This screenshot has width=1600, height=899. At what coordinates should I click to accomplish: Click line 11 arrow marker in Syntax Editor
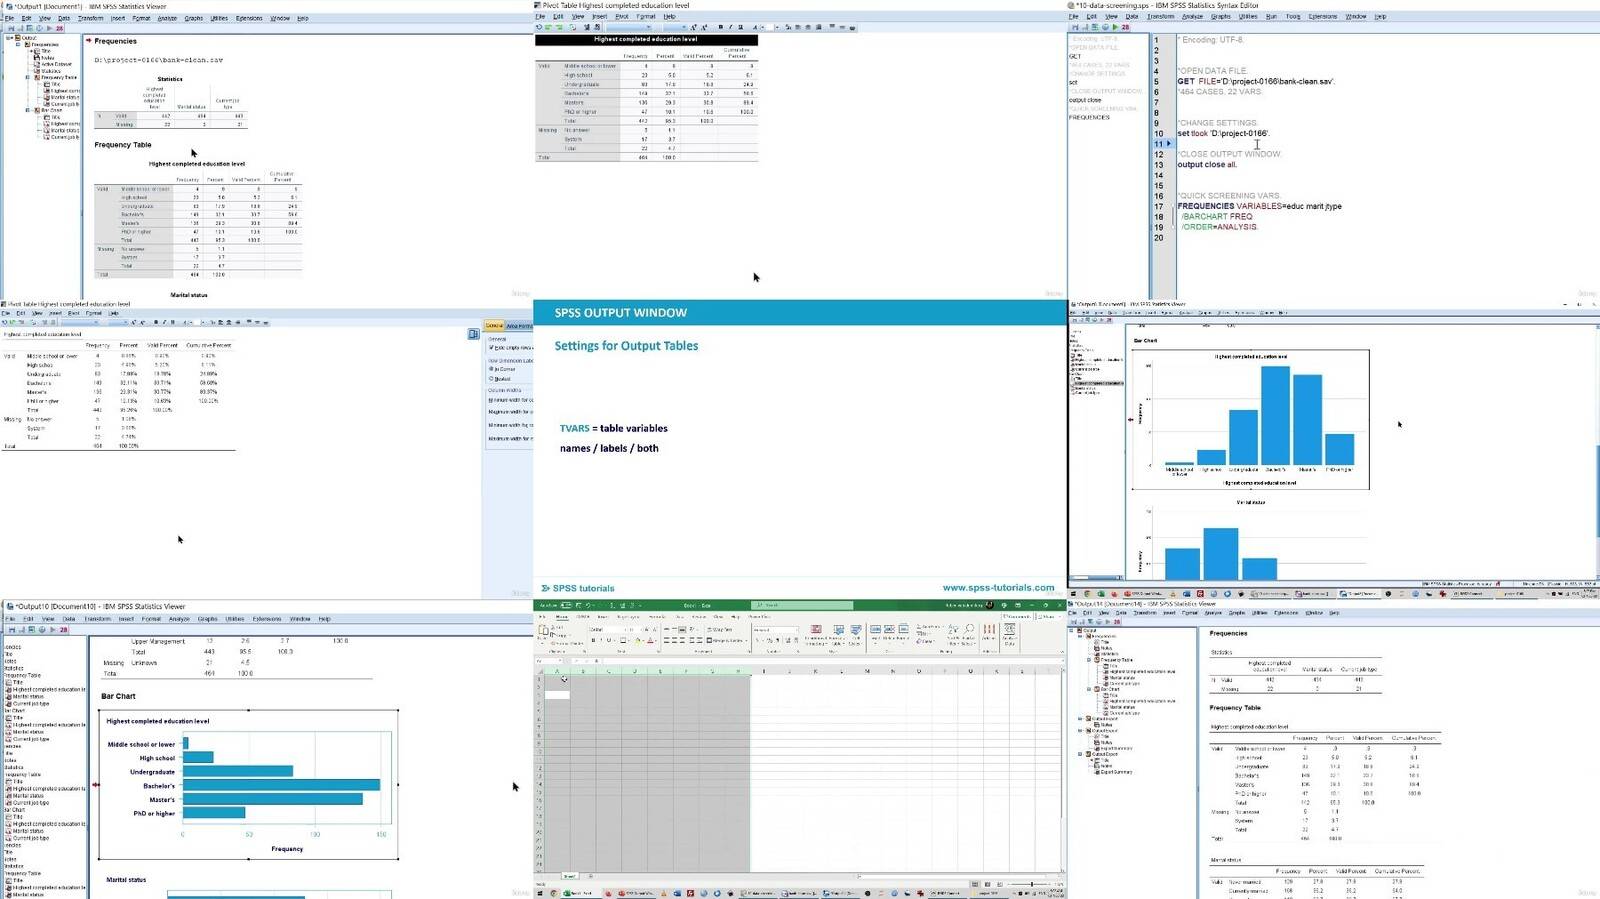click(x=1168, y=144)
